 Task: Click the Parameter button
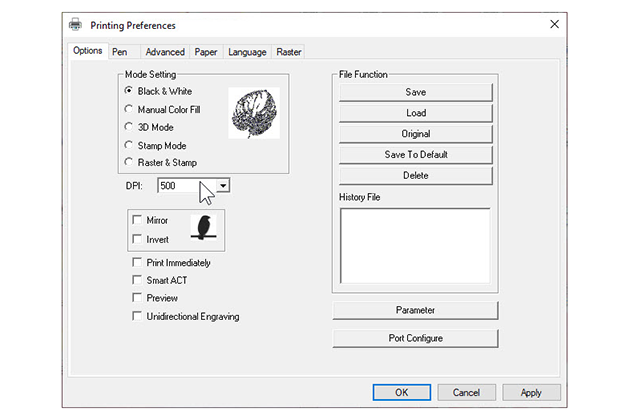click(x=415, y=310)
